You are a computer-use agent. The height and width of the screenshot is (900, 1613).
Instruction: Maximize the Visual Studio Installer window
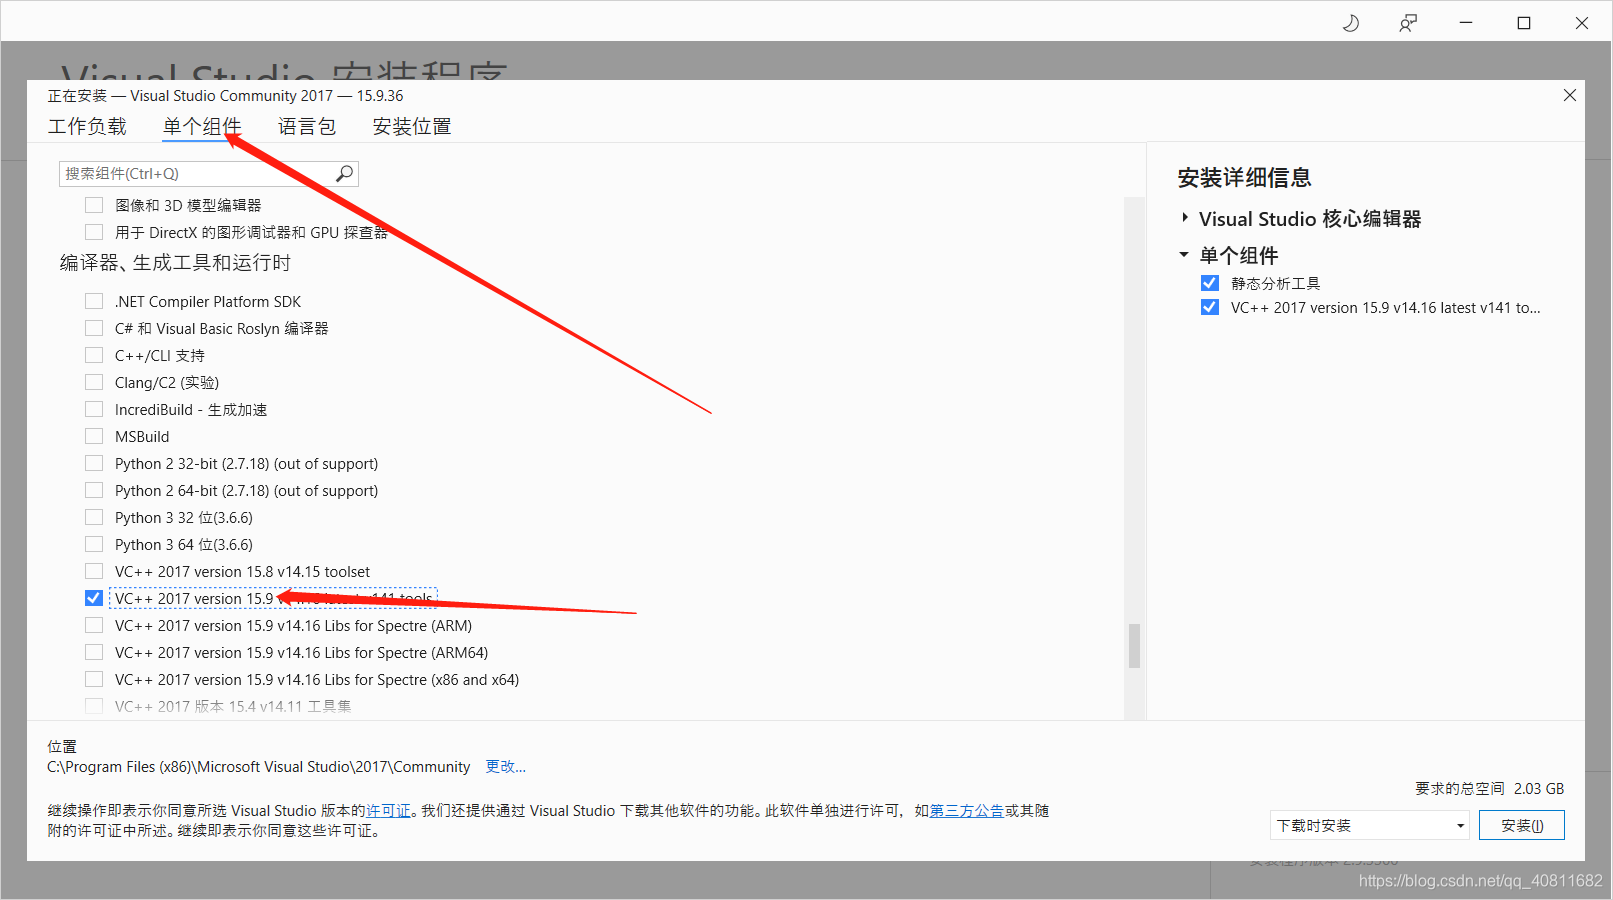(x=1524, y=23)
